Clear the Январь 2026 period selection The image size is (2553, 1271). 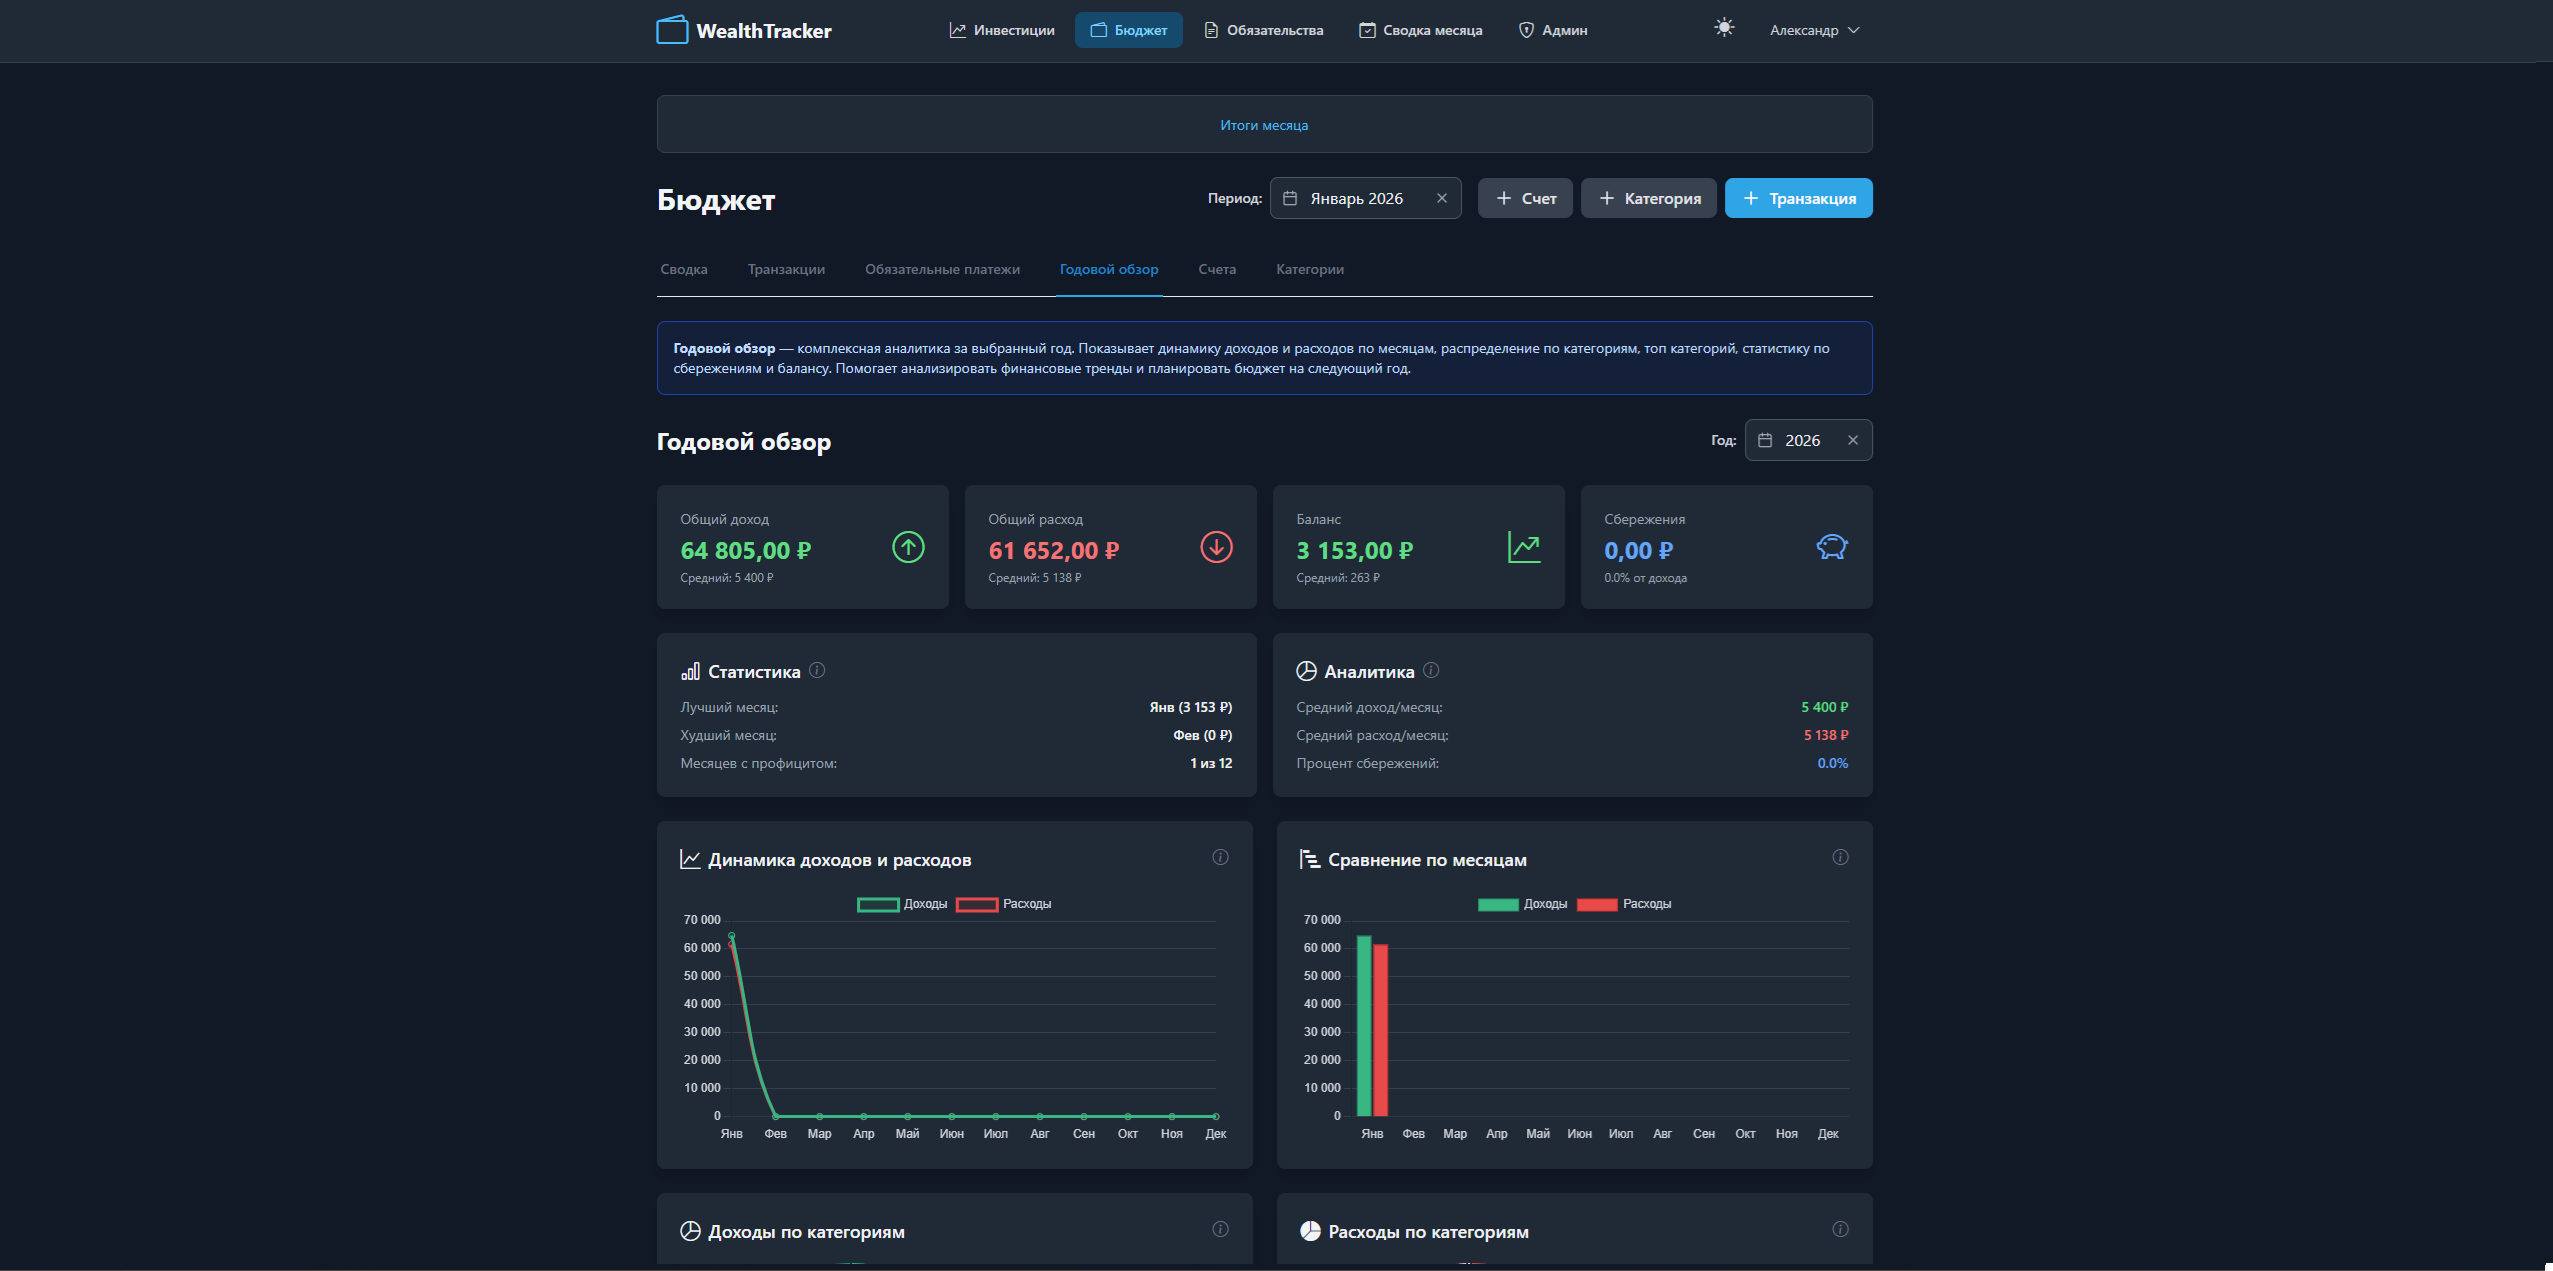coord(1442,198)
